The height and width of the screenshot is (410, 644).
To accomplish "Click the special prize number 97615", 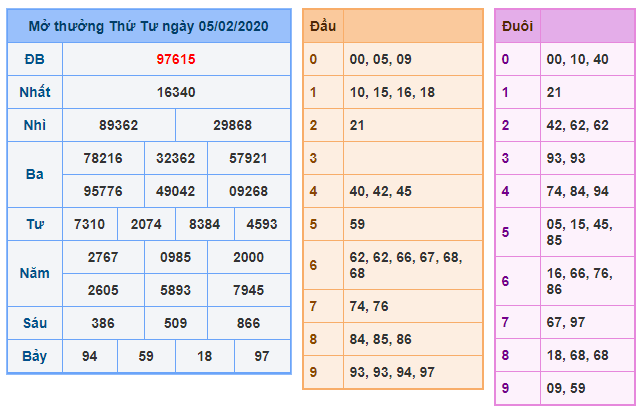I will click(x=176, y=59).
